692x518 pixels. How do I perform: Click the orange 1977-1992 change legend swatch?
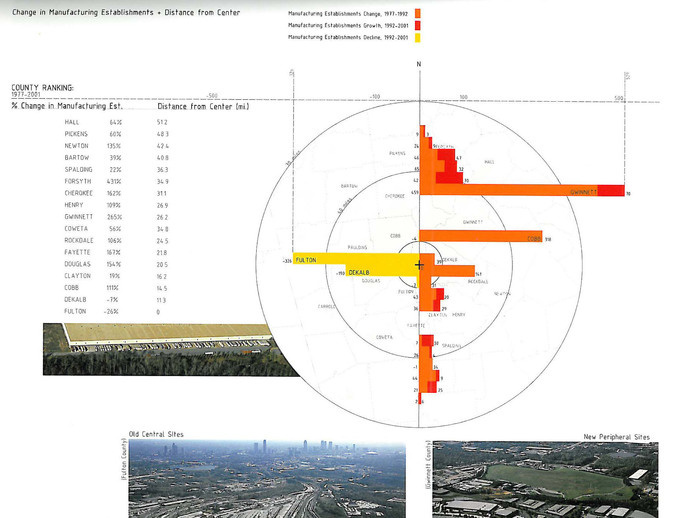pyautogui.click(x=417, y=13)
